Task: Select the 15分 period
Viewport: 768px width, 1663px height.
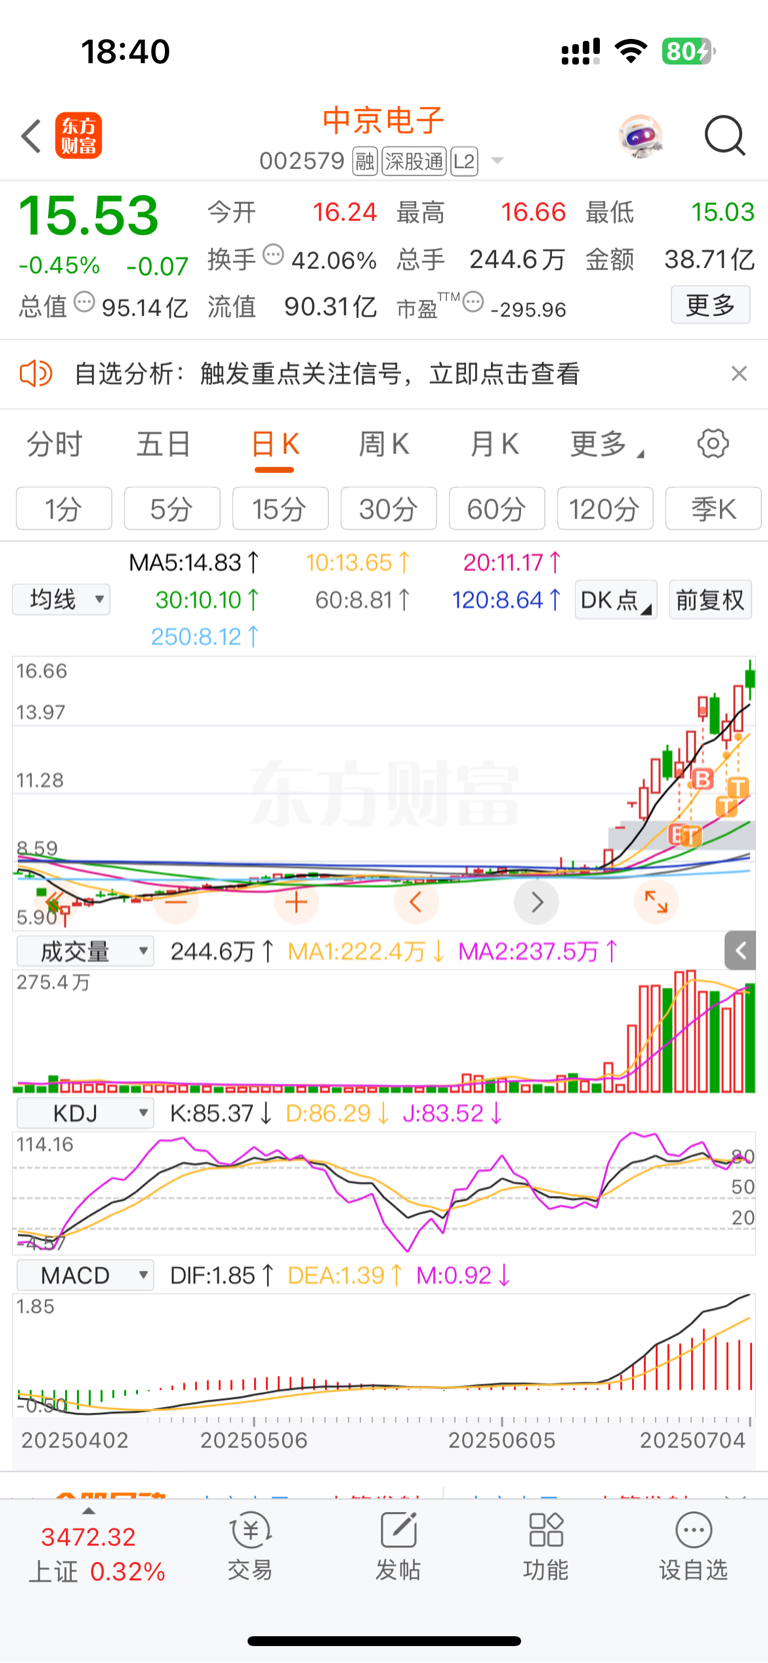Action: point(280,509)
